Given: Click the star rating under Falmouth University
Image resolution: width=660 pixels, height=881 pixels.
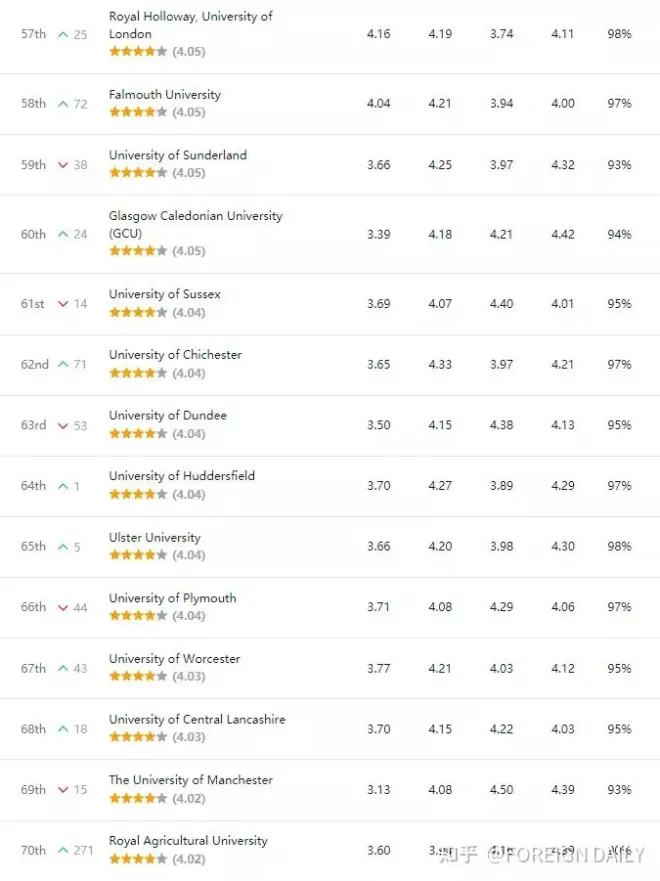Looking at the screenshot, I should pos(138,112).
